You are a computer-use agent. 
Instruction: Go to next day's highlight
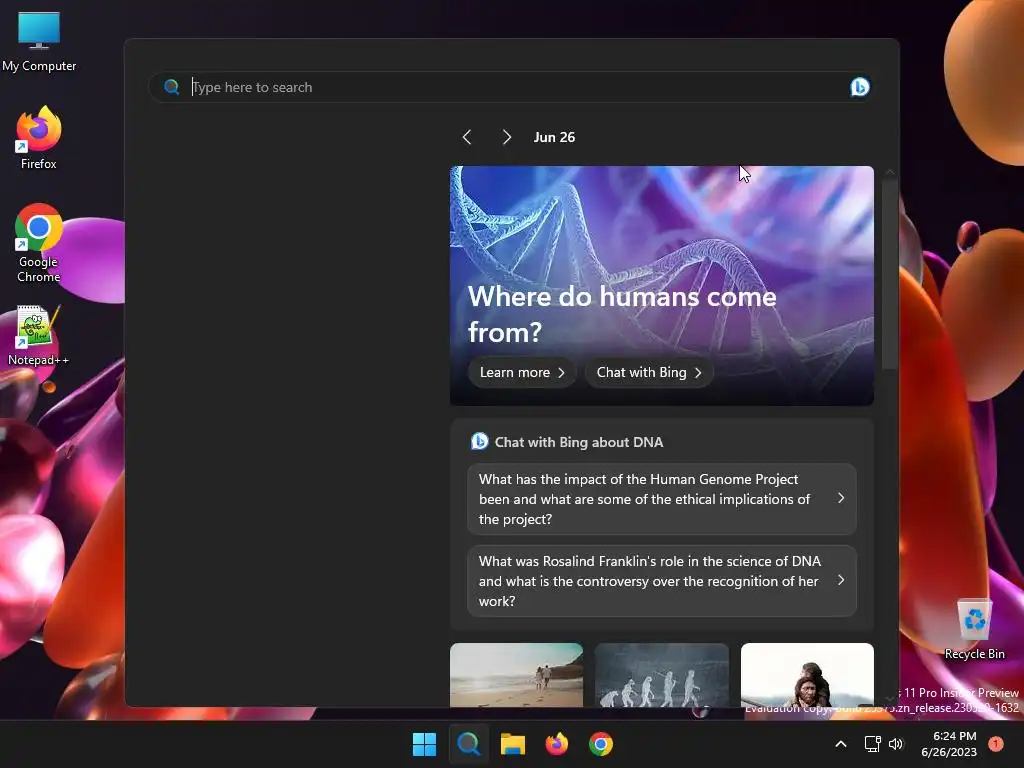507,137
